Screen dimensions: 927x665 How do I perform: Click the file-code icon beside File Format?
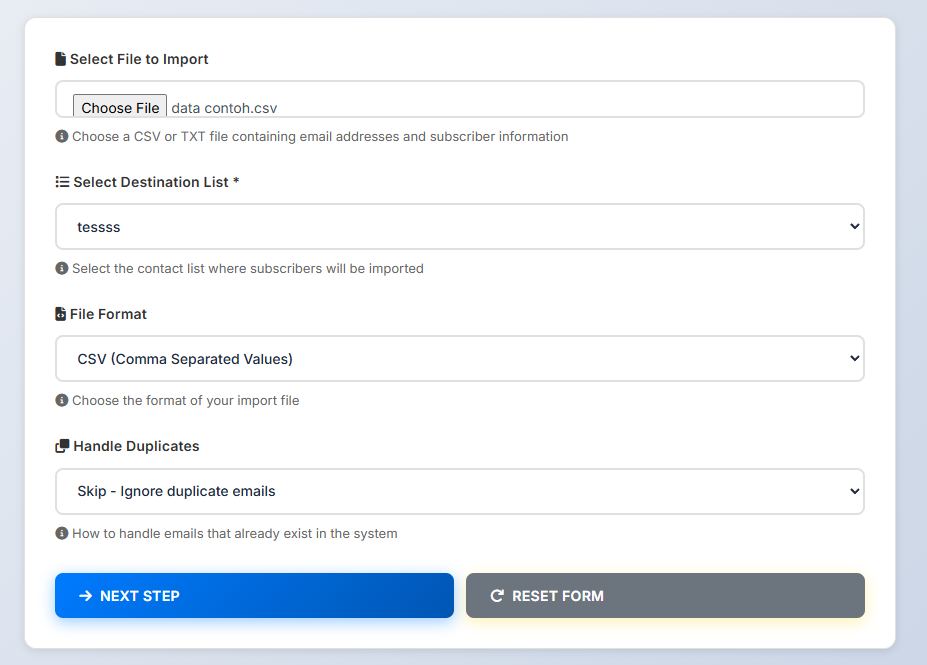pos(61,314)
